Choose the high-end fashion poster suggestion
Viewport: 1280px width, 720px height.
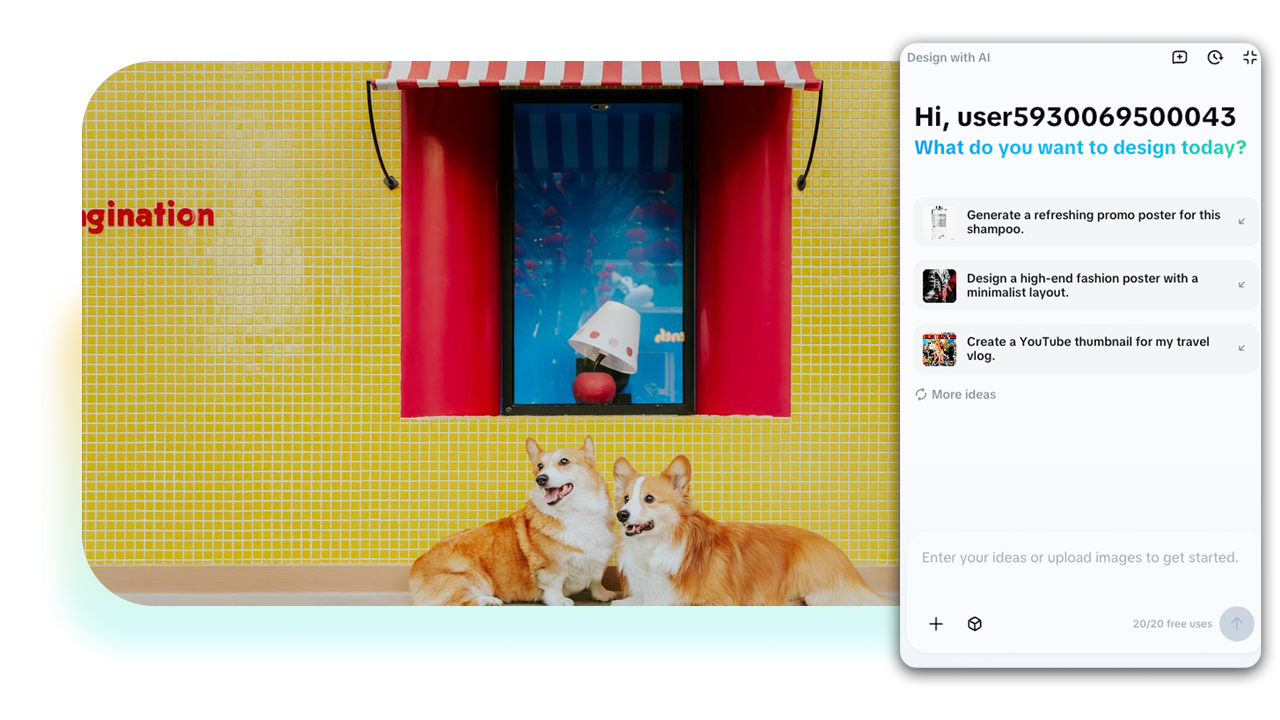click(x=1087, y=285)
